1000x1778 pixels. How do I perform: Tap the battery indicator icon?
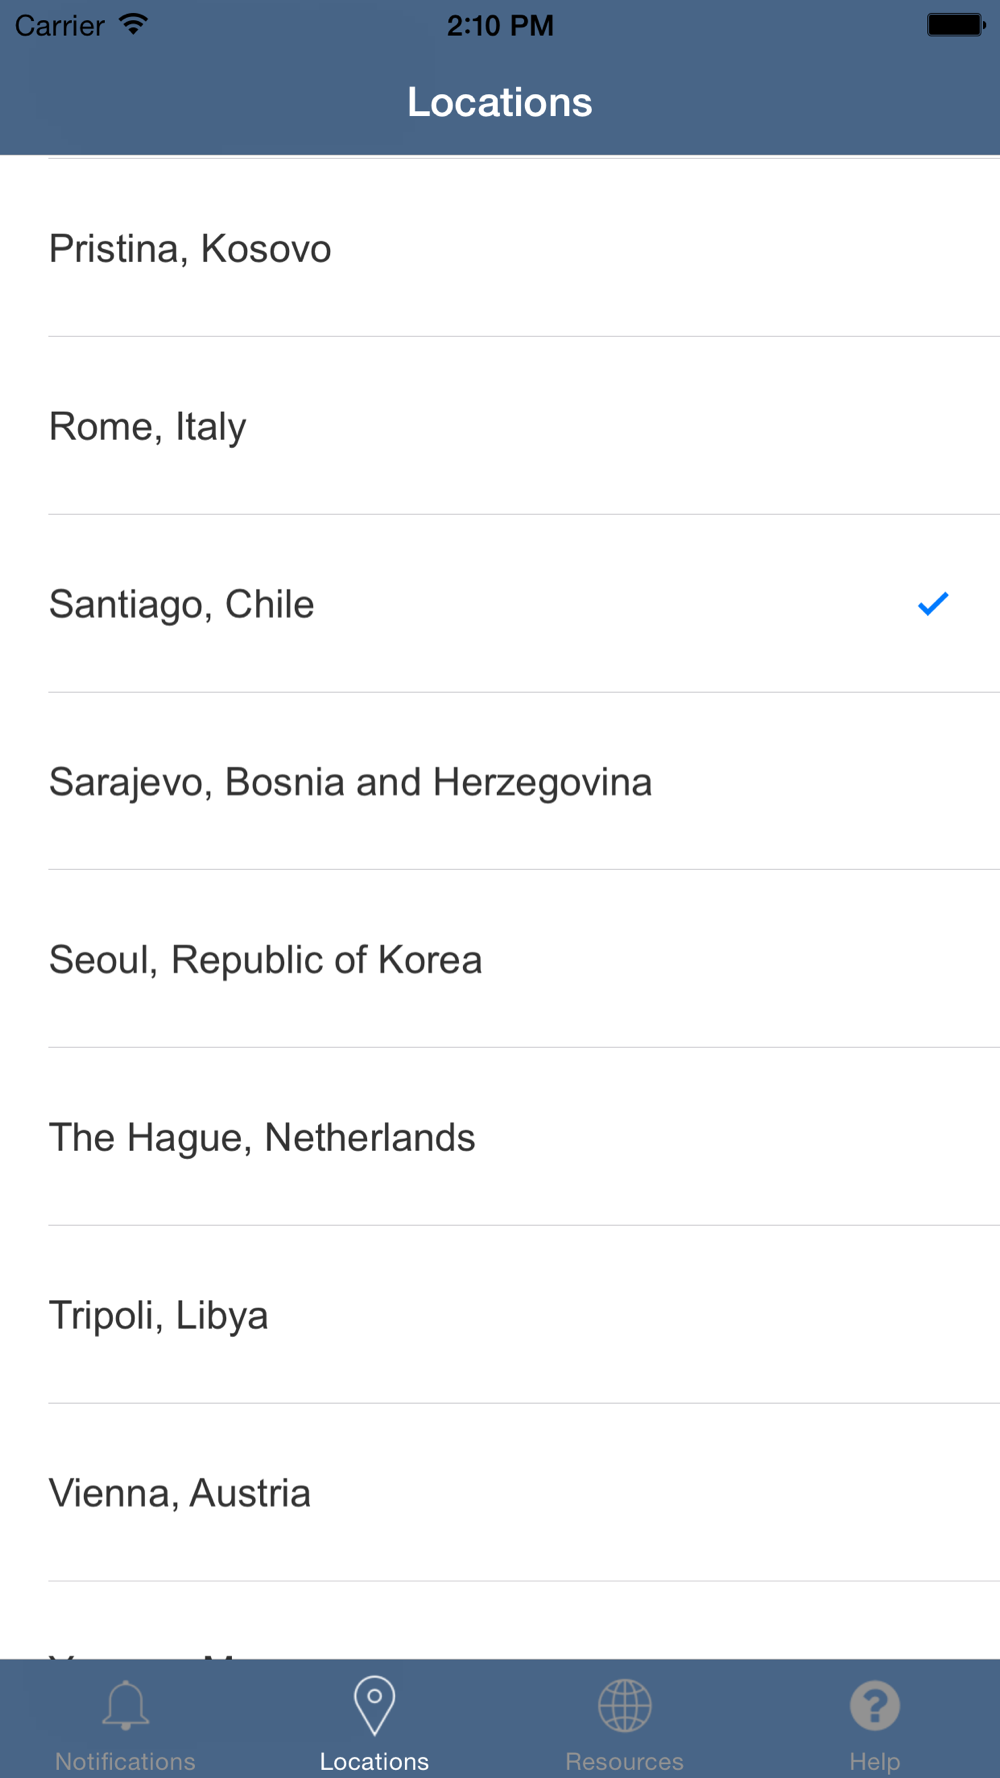pyautogui.click(x=956, y=25)
